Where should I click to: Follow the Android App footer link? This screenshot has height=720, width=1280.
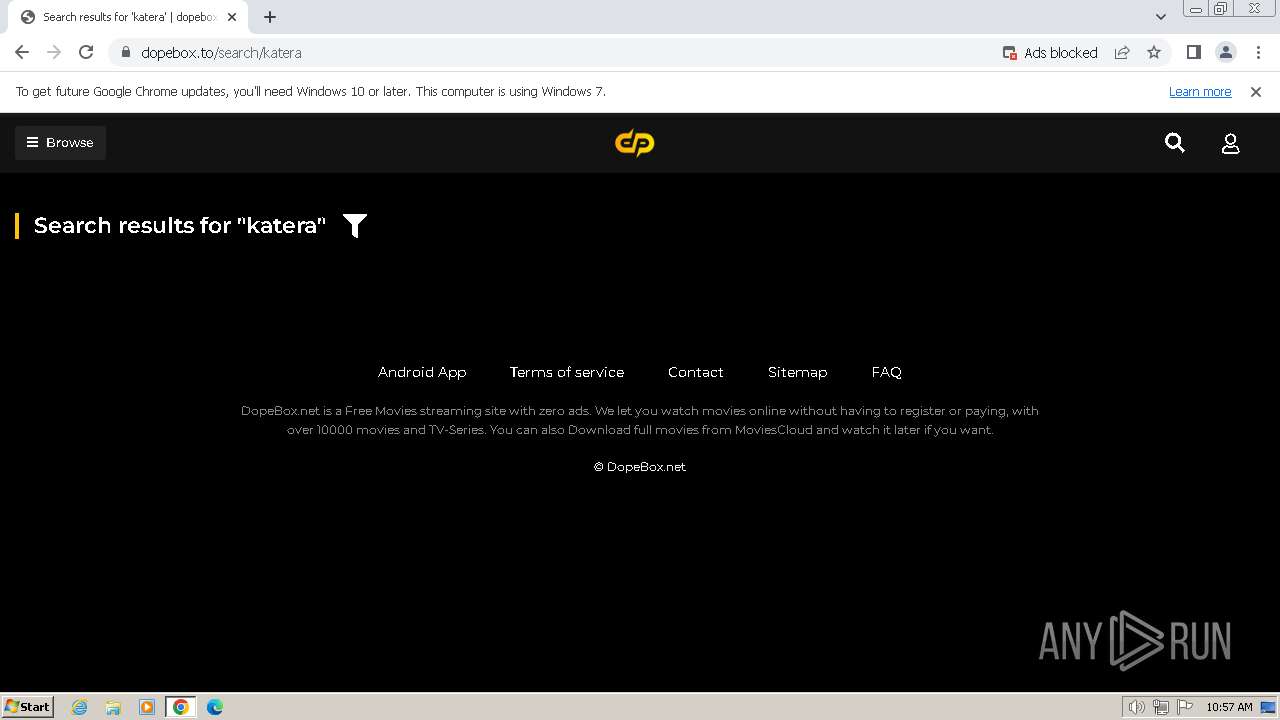click(x=422, y=372)
